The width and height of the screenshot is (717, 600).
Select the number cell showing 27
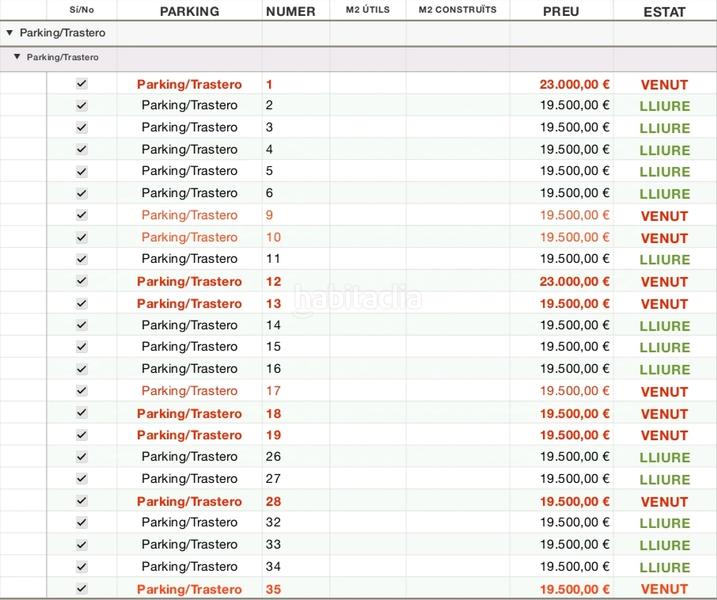coord(274,479)
